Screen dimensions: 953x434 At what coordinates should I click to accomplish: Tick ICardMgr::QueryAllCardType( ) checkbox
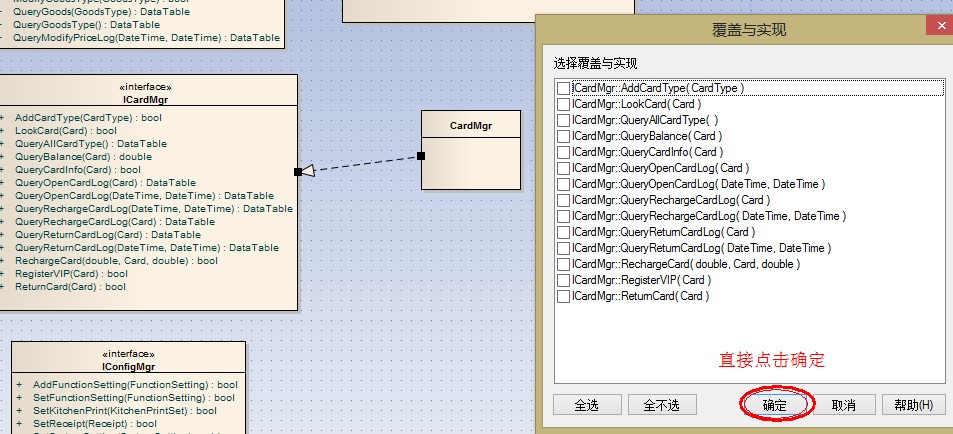563,120
